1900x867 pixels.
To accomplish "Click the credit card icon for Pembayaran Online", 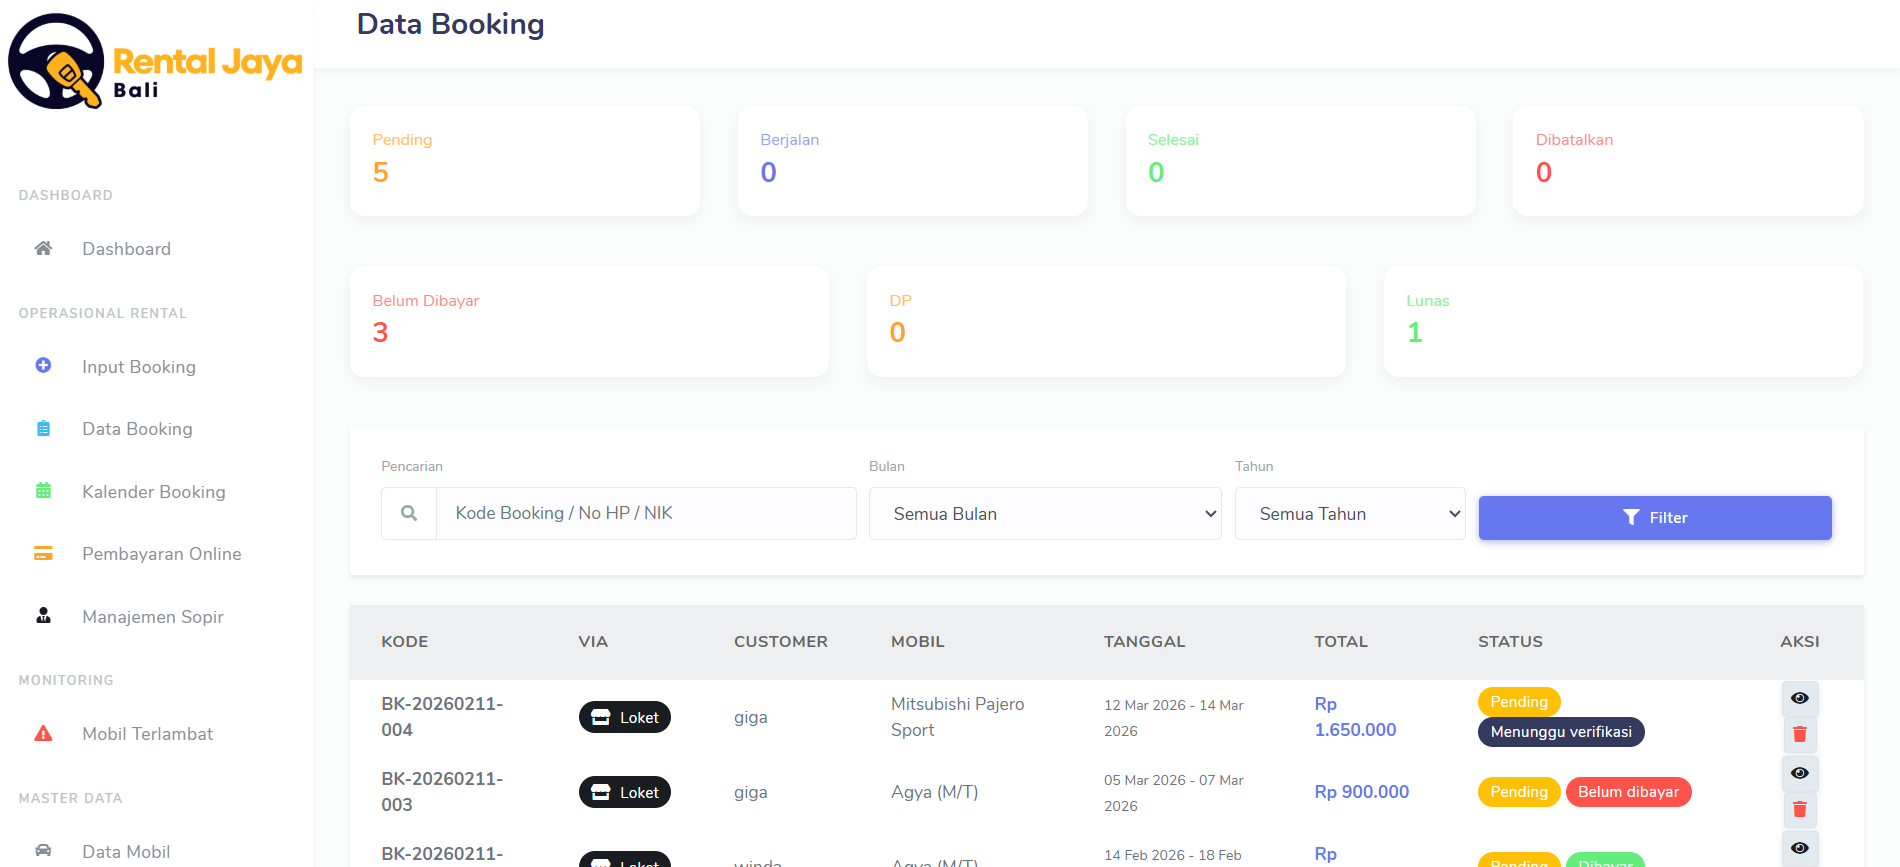I will coord(43,553).
